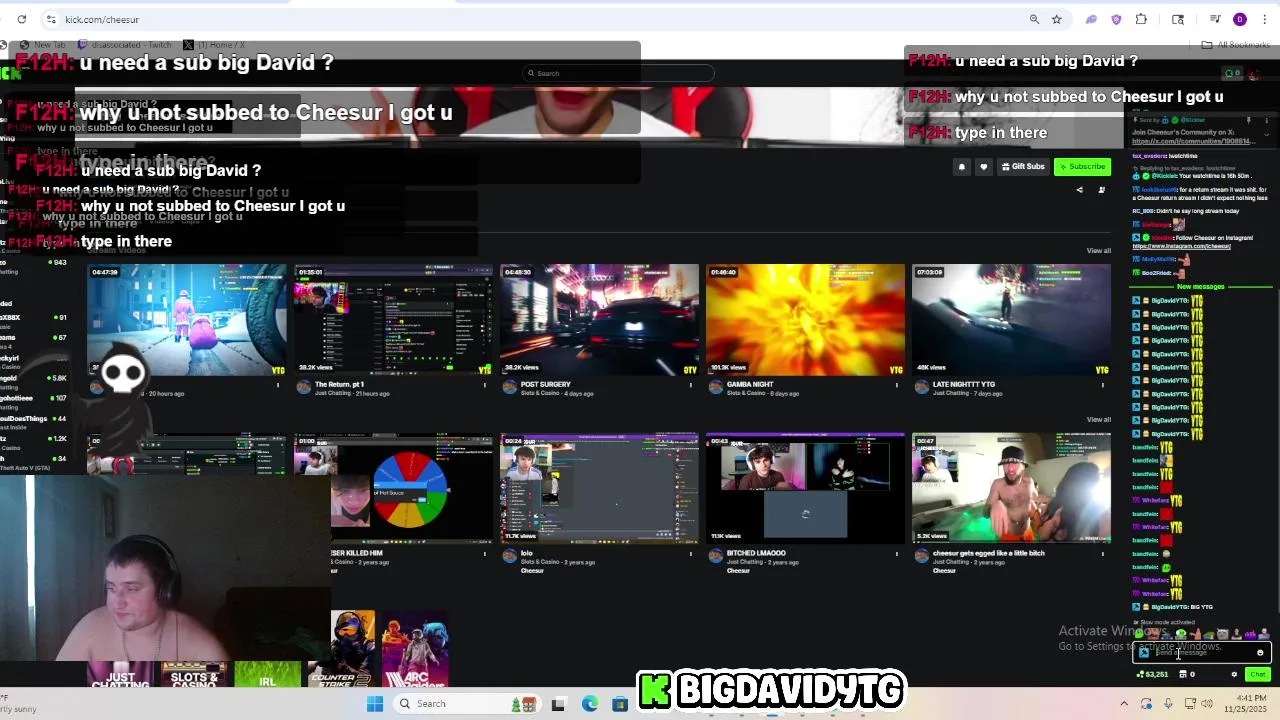
Task: Subscribe to the Cheesur channel
Action: tap(1082, 167)
